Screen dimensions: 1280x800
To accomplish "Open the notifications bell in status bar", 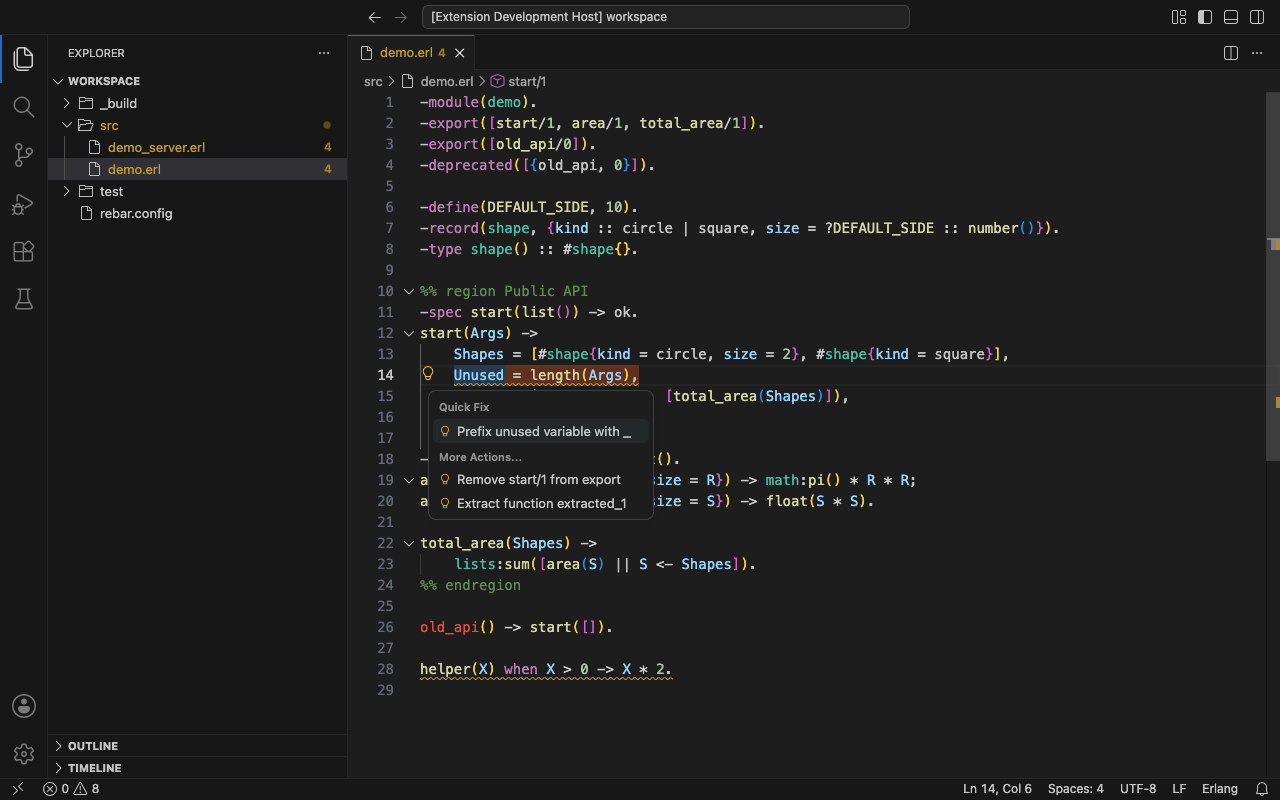I will click(x=1262, y=789).
